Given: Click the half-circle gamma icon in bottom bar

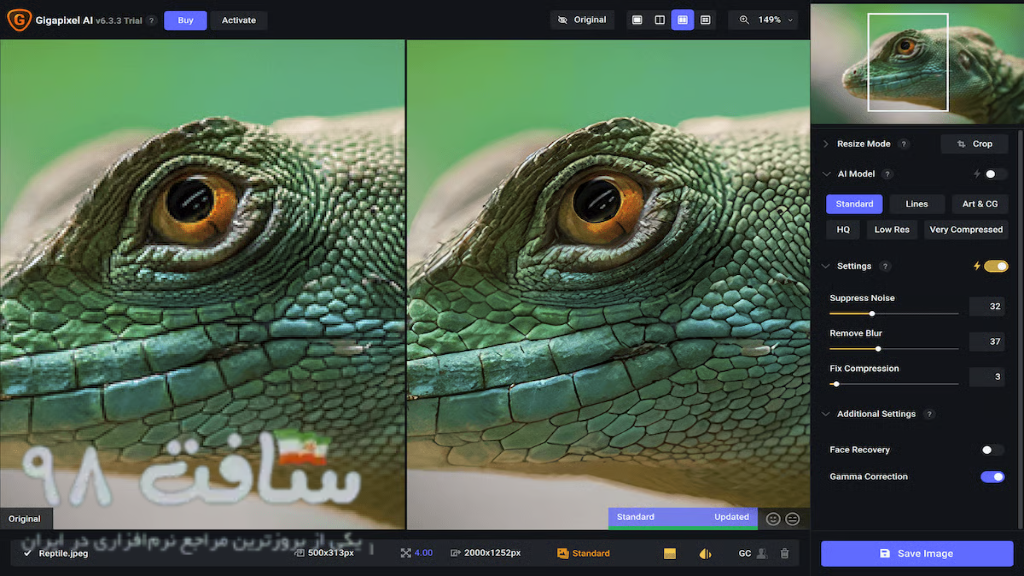Looking at the screenshot, I should (705, 553).
